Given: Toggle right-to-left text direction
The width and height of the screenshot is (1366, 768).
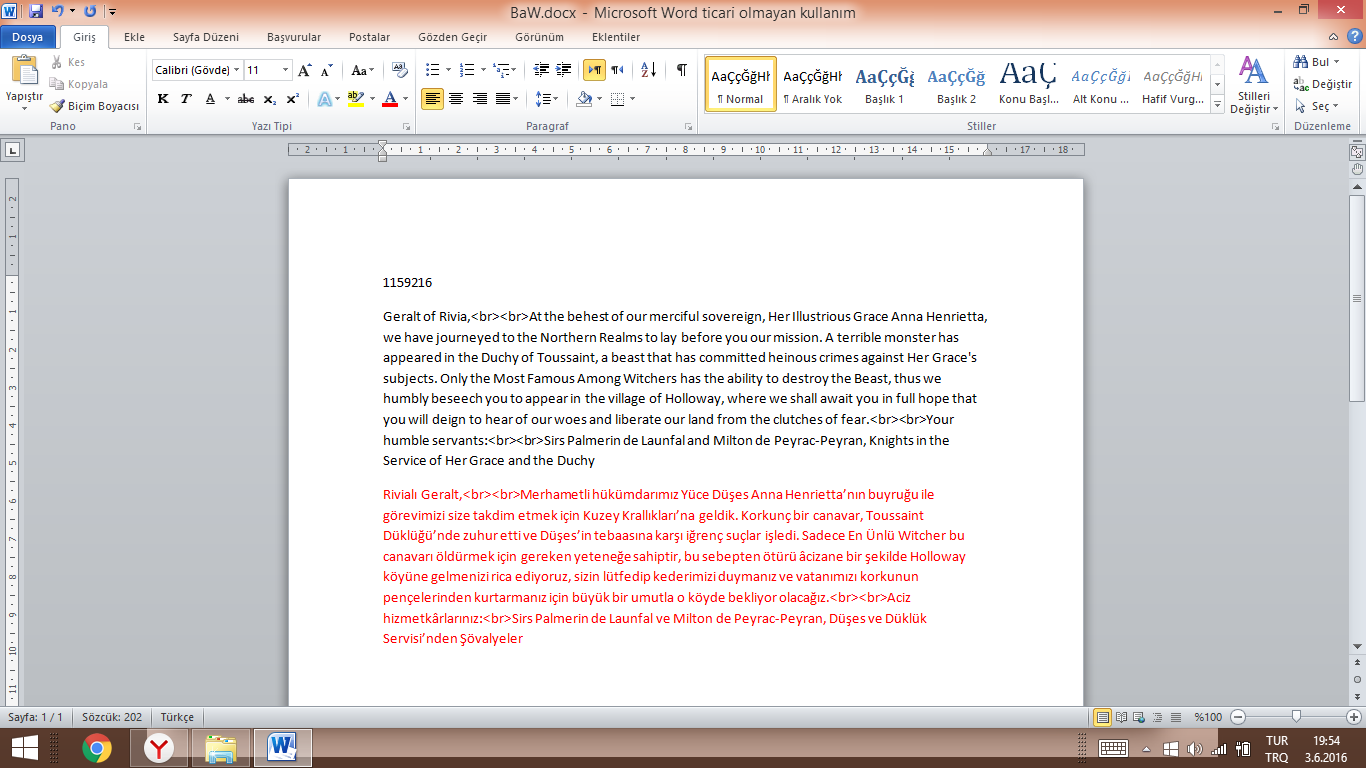Looking at the screenshot, I should pyautogui.click(x=617, y=70).
